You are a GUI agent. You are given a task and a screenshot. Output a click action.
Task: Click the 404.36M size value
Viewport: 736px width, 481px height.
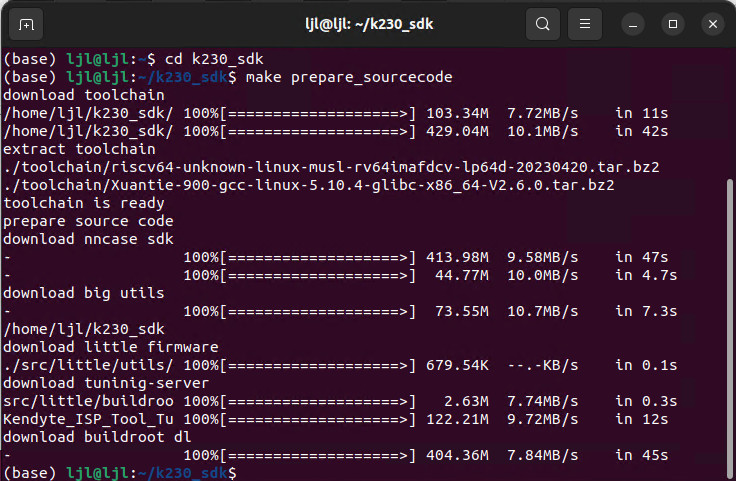point(457,455)
